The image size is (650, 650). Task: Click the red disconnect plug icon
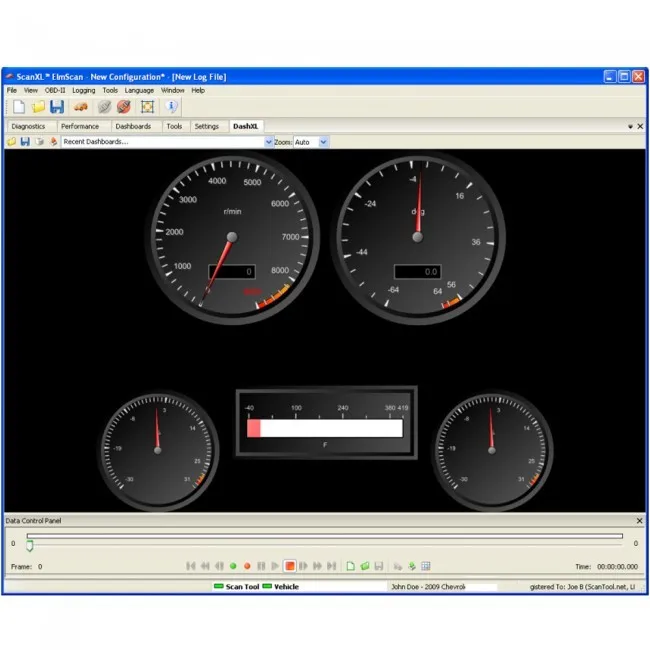124,107
